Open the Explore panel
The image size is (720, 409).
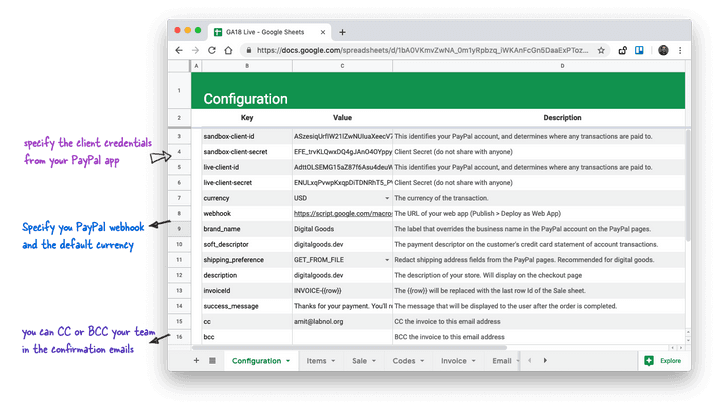tap(663, 361)
